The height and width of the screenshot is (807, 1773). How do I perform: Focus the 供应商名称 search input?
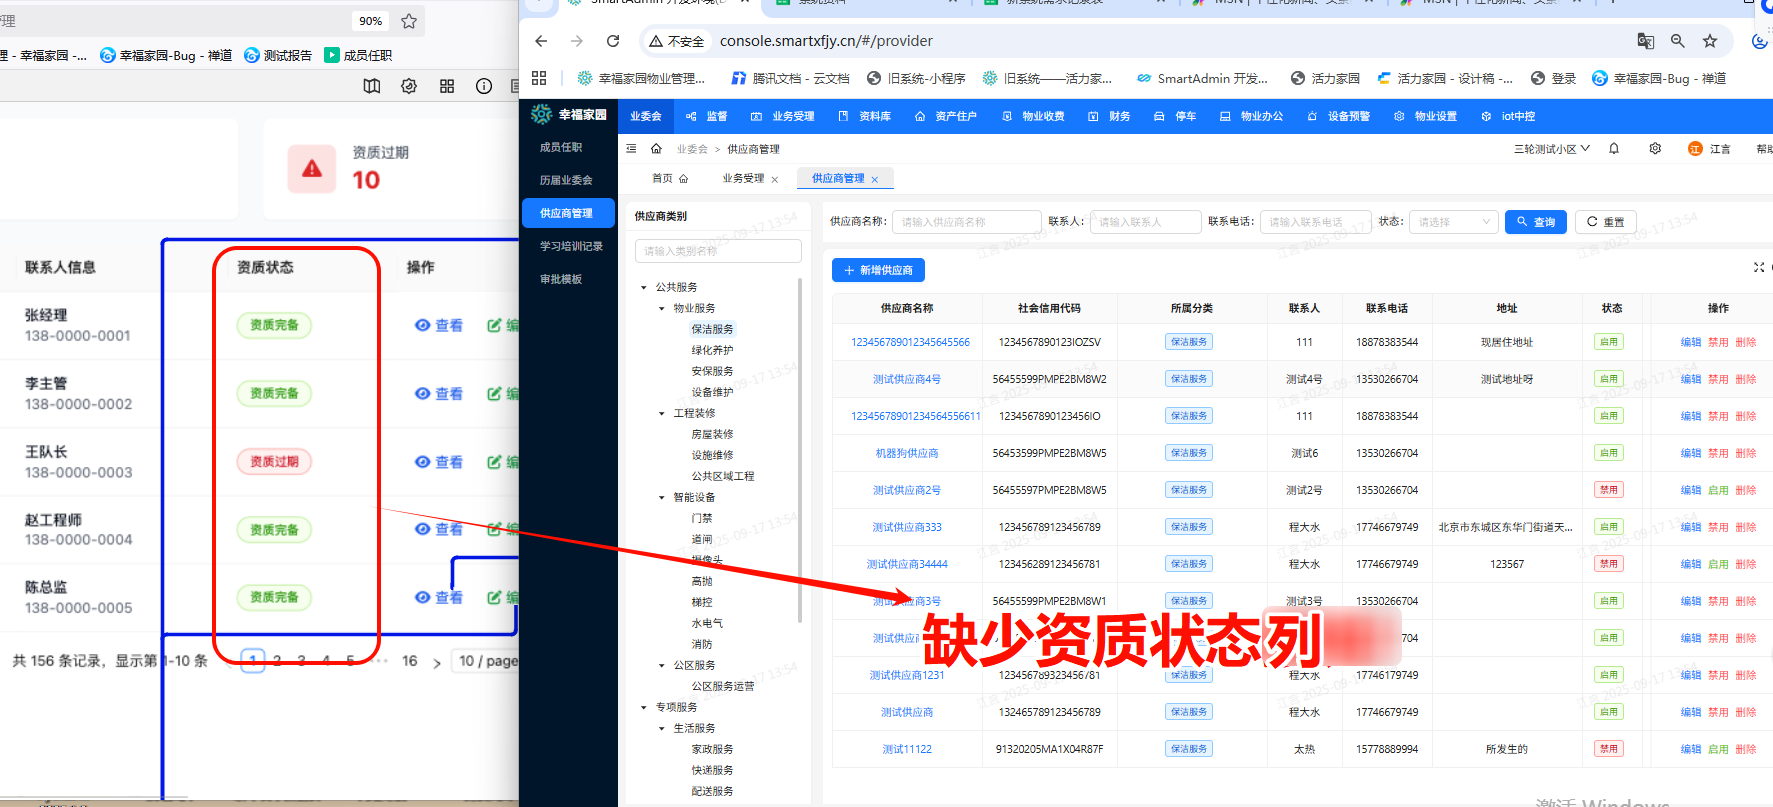coord(966,222)
